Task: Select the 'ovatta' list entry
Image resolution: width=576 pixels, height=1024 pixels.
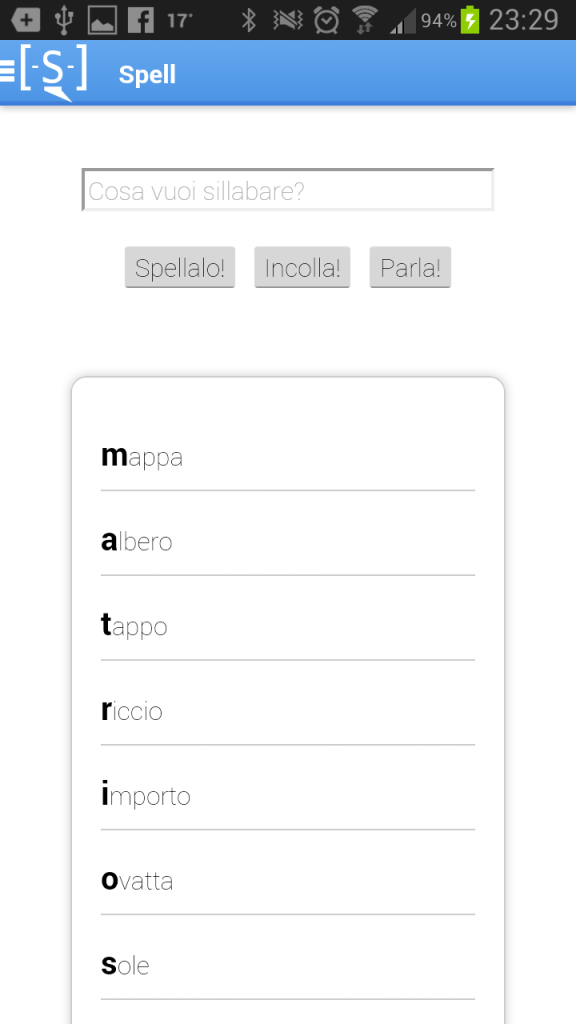Action: (288, 881)
